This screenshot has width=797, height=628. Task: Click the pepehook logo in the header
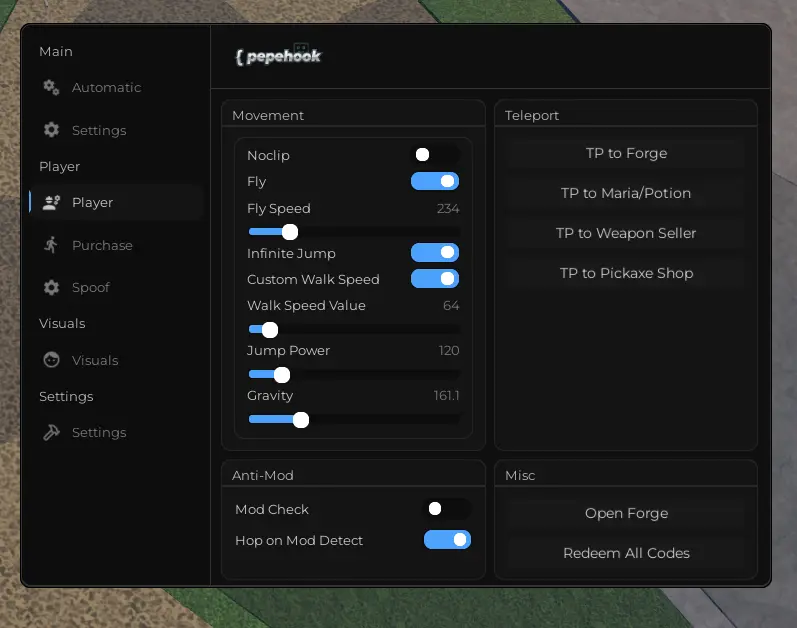pos(278,57)
